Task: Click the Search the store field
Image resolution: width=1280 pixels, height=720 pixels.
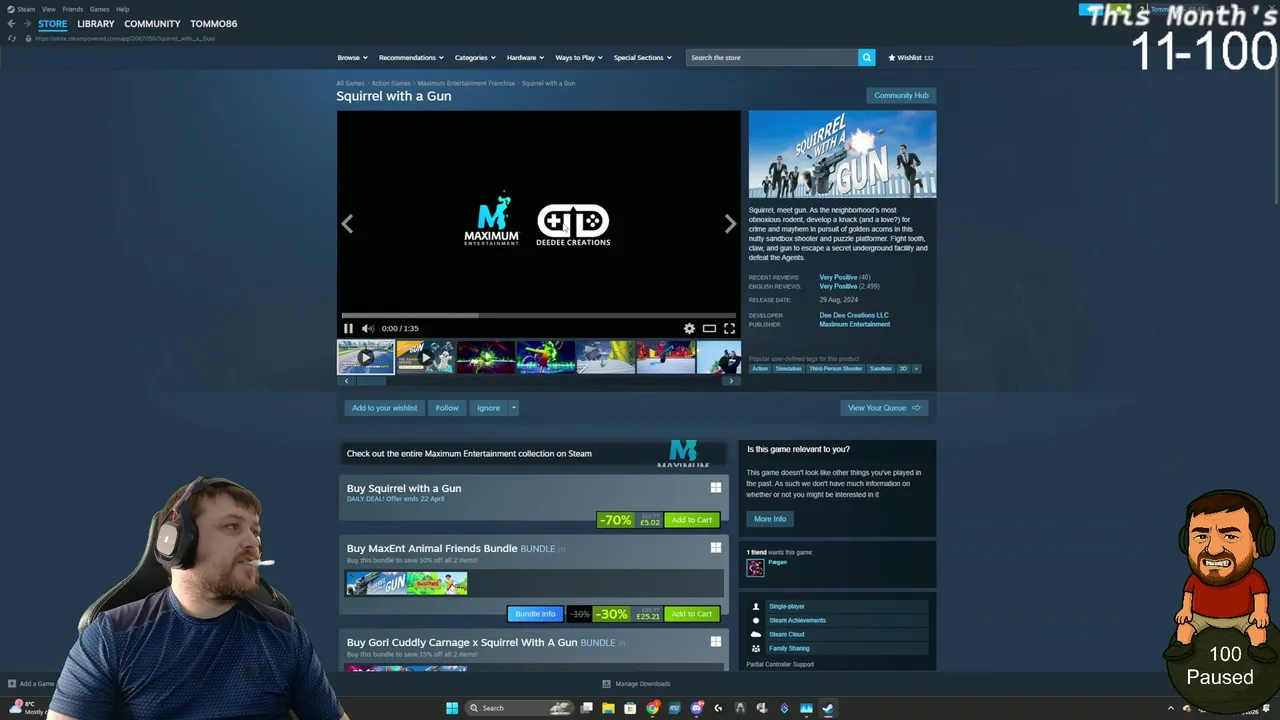Action: [772, 58]
